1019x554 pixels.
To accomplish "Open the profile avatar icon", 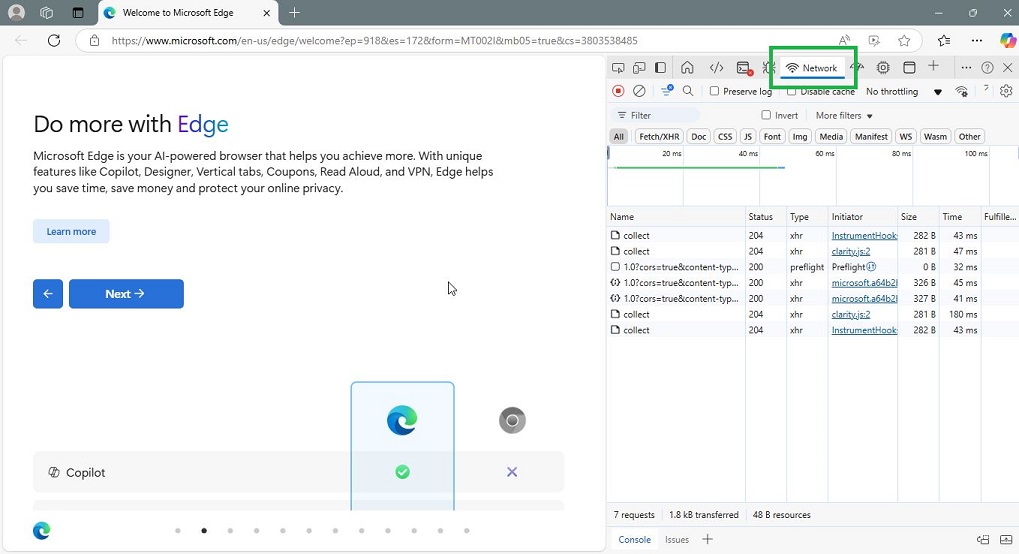I will [16, 12].
